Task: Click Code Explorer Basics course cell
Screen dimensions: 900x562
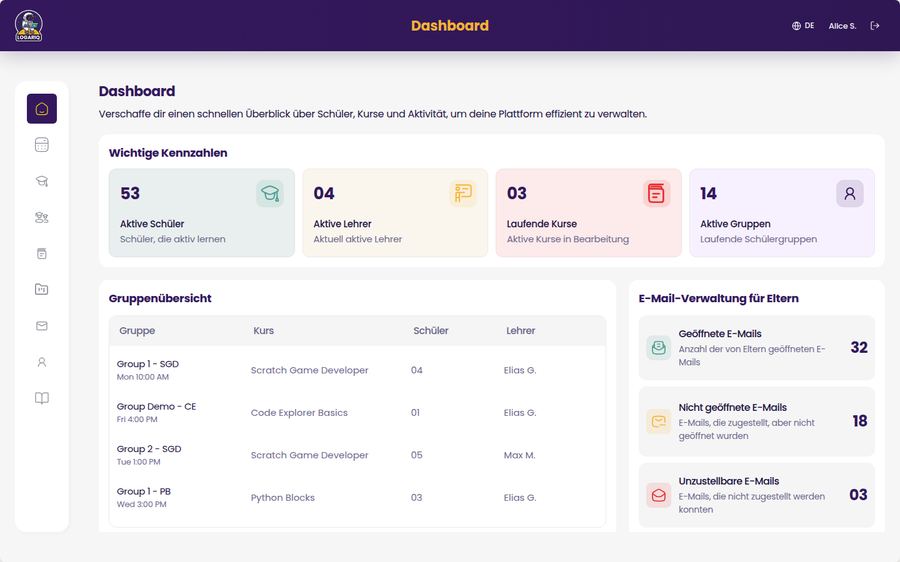Action: [x=299, y=413]
